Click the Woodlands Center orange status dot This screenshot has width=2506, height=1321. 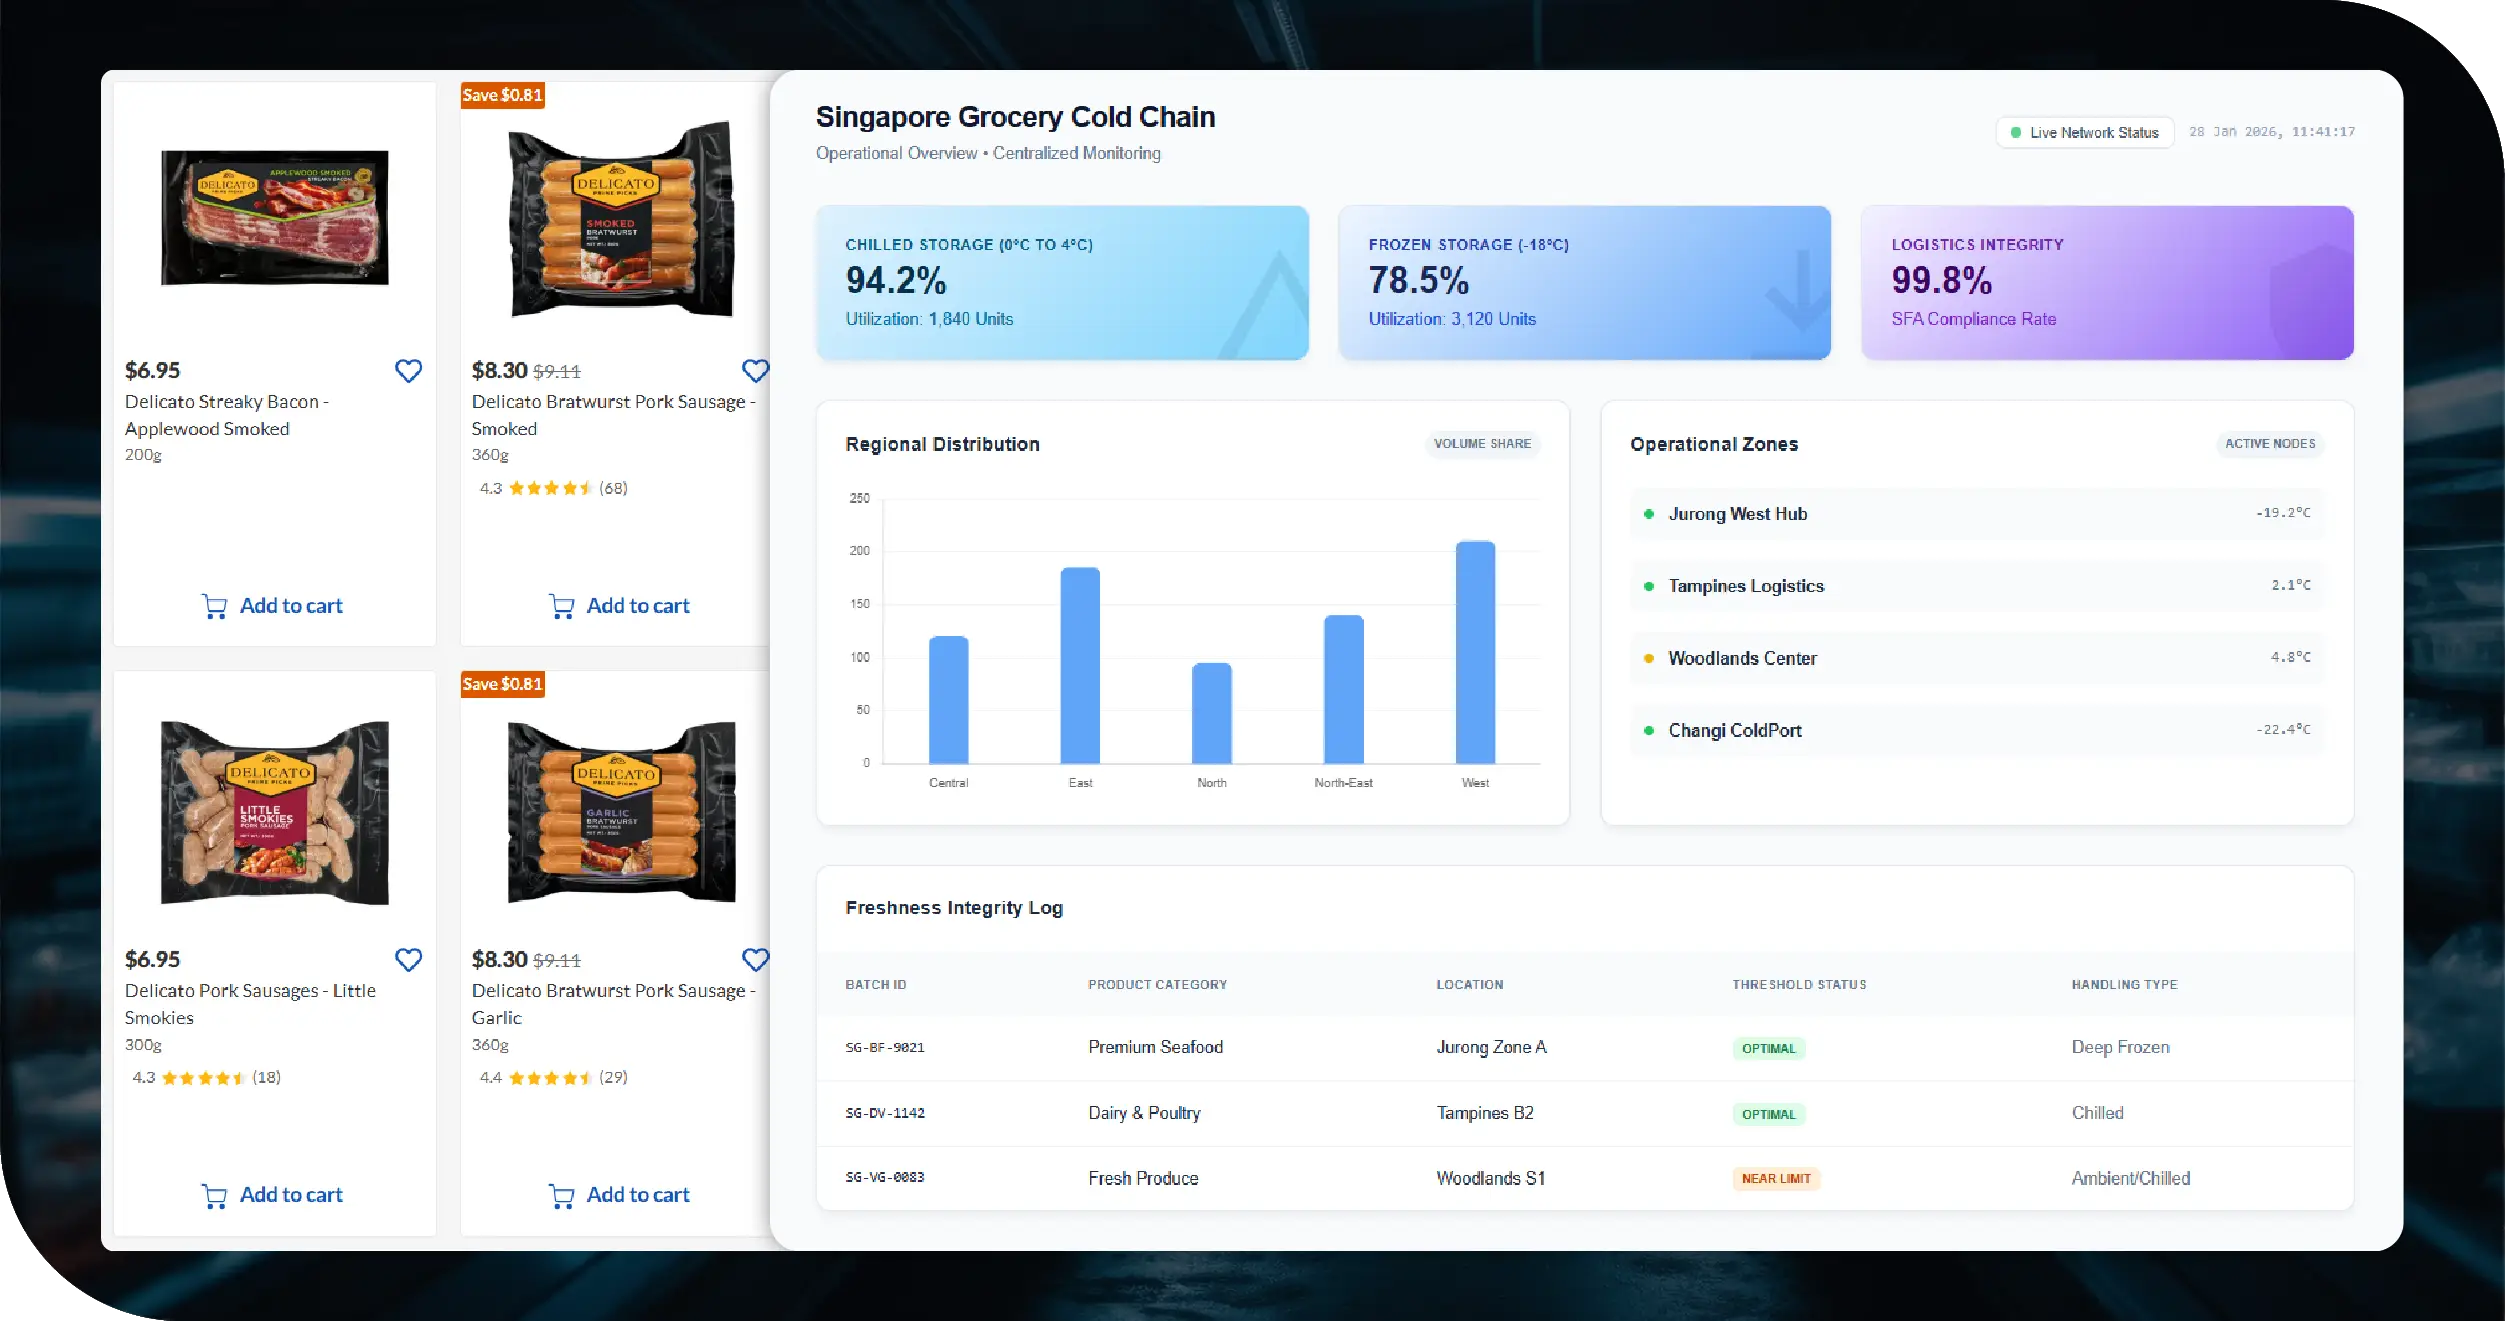(x=1648, y=658)
